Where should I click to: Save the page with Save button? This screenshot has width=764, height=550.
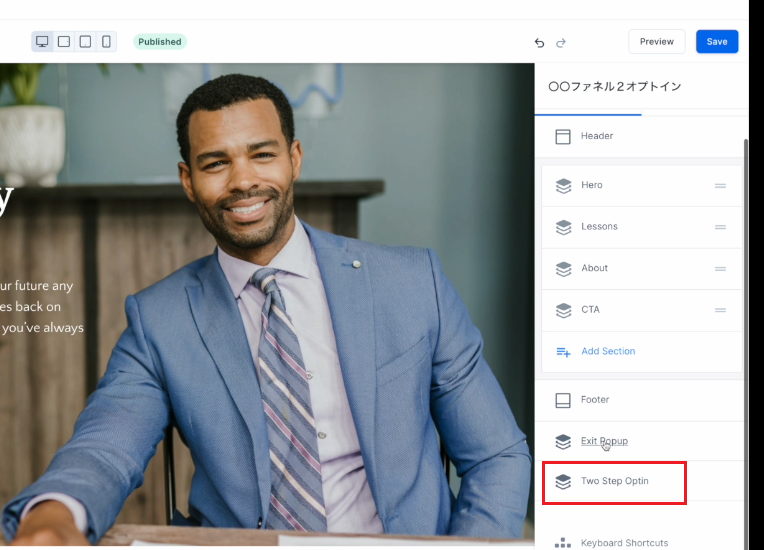[x=717, y=42]
